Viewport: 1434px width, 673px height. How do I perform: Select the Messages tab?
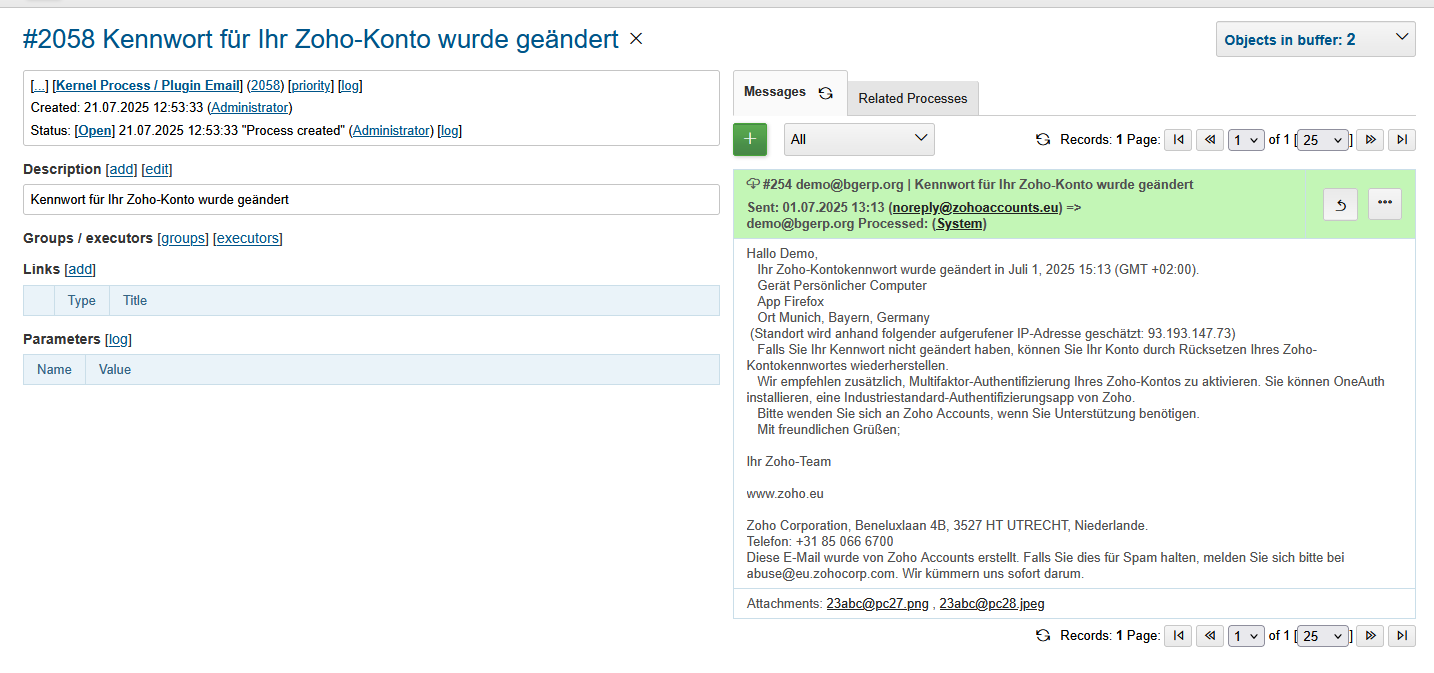point(775,92)
